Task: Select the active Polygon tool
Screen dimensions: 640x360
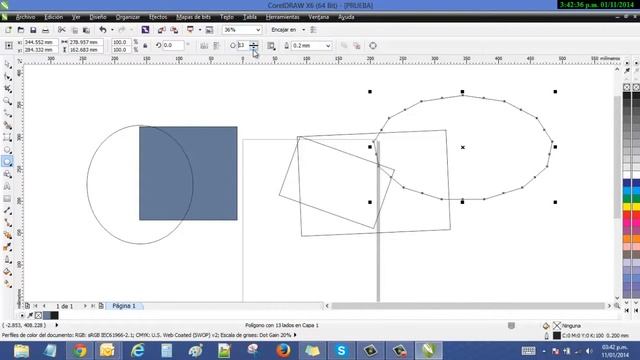Action: click(x=7, y=162)
